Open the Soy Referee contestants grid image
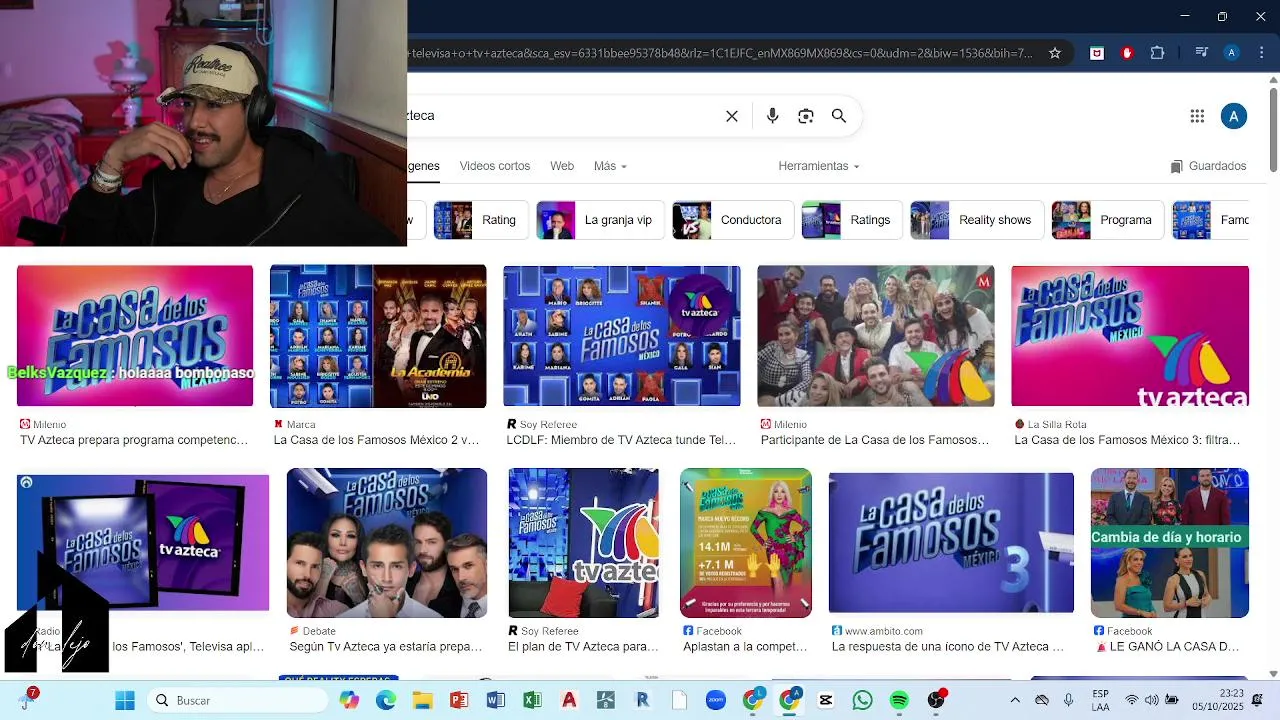The width and height of the screenshot is (1280, 720). coord(622,336)
